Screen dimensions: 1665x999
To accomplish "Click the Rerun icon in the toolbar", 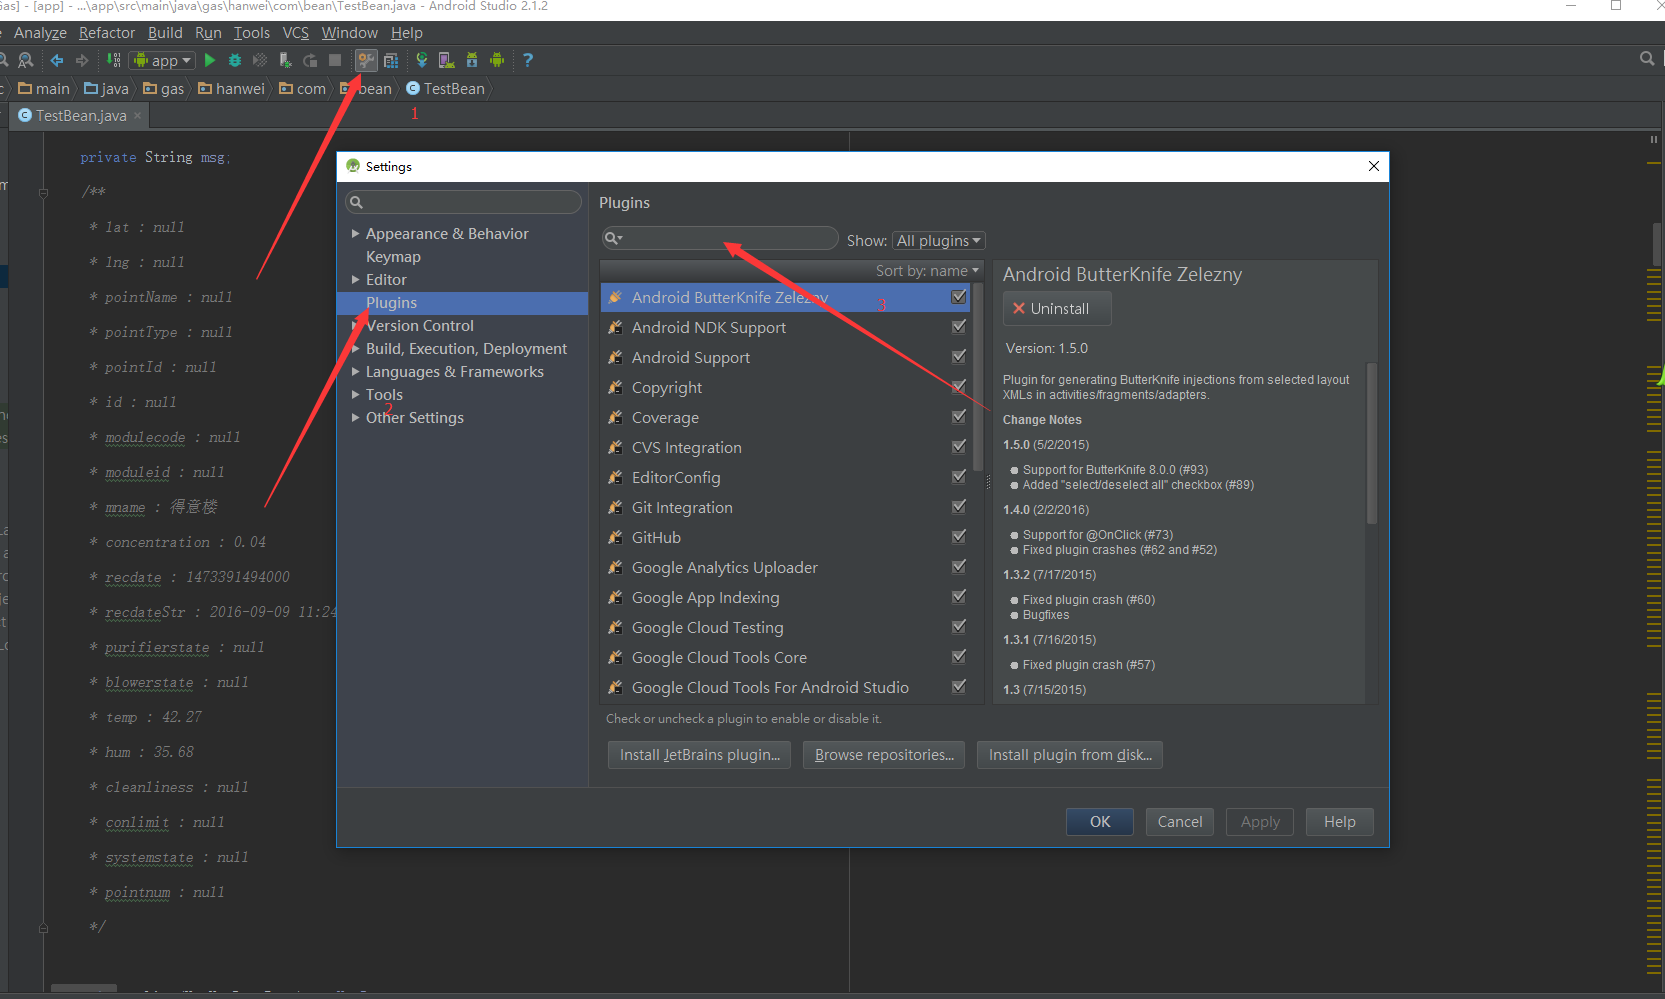I will pos(310,60).
